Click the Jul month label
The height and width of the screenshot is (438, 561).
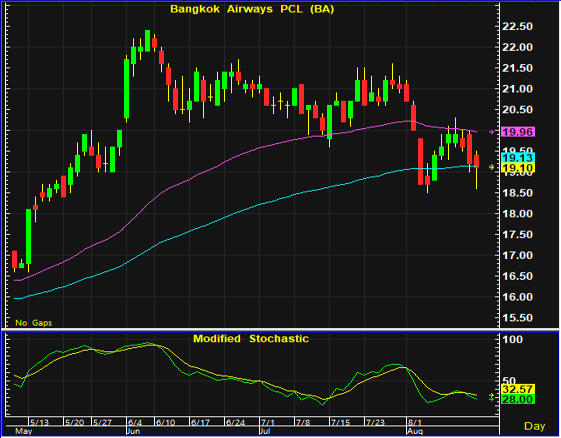pos(265,431)
